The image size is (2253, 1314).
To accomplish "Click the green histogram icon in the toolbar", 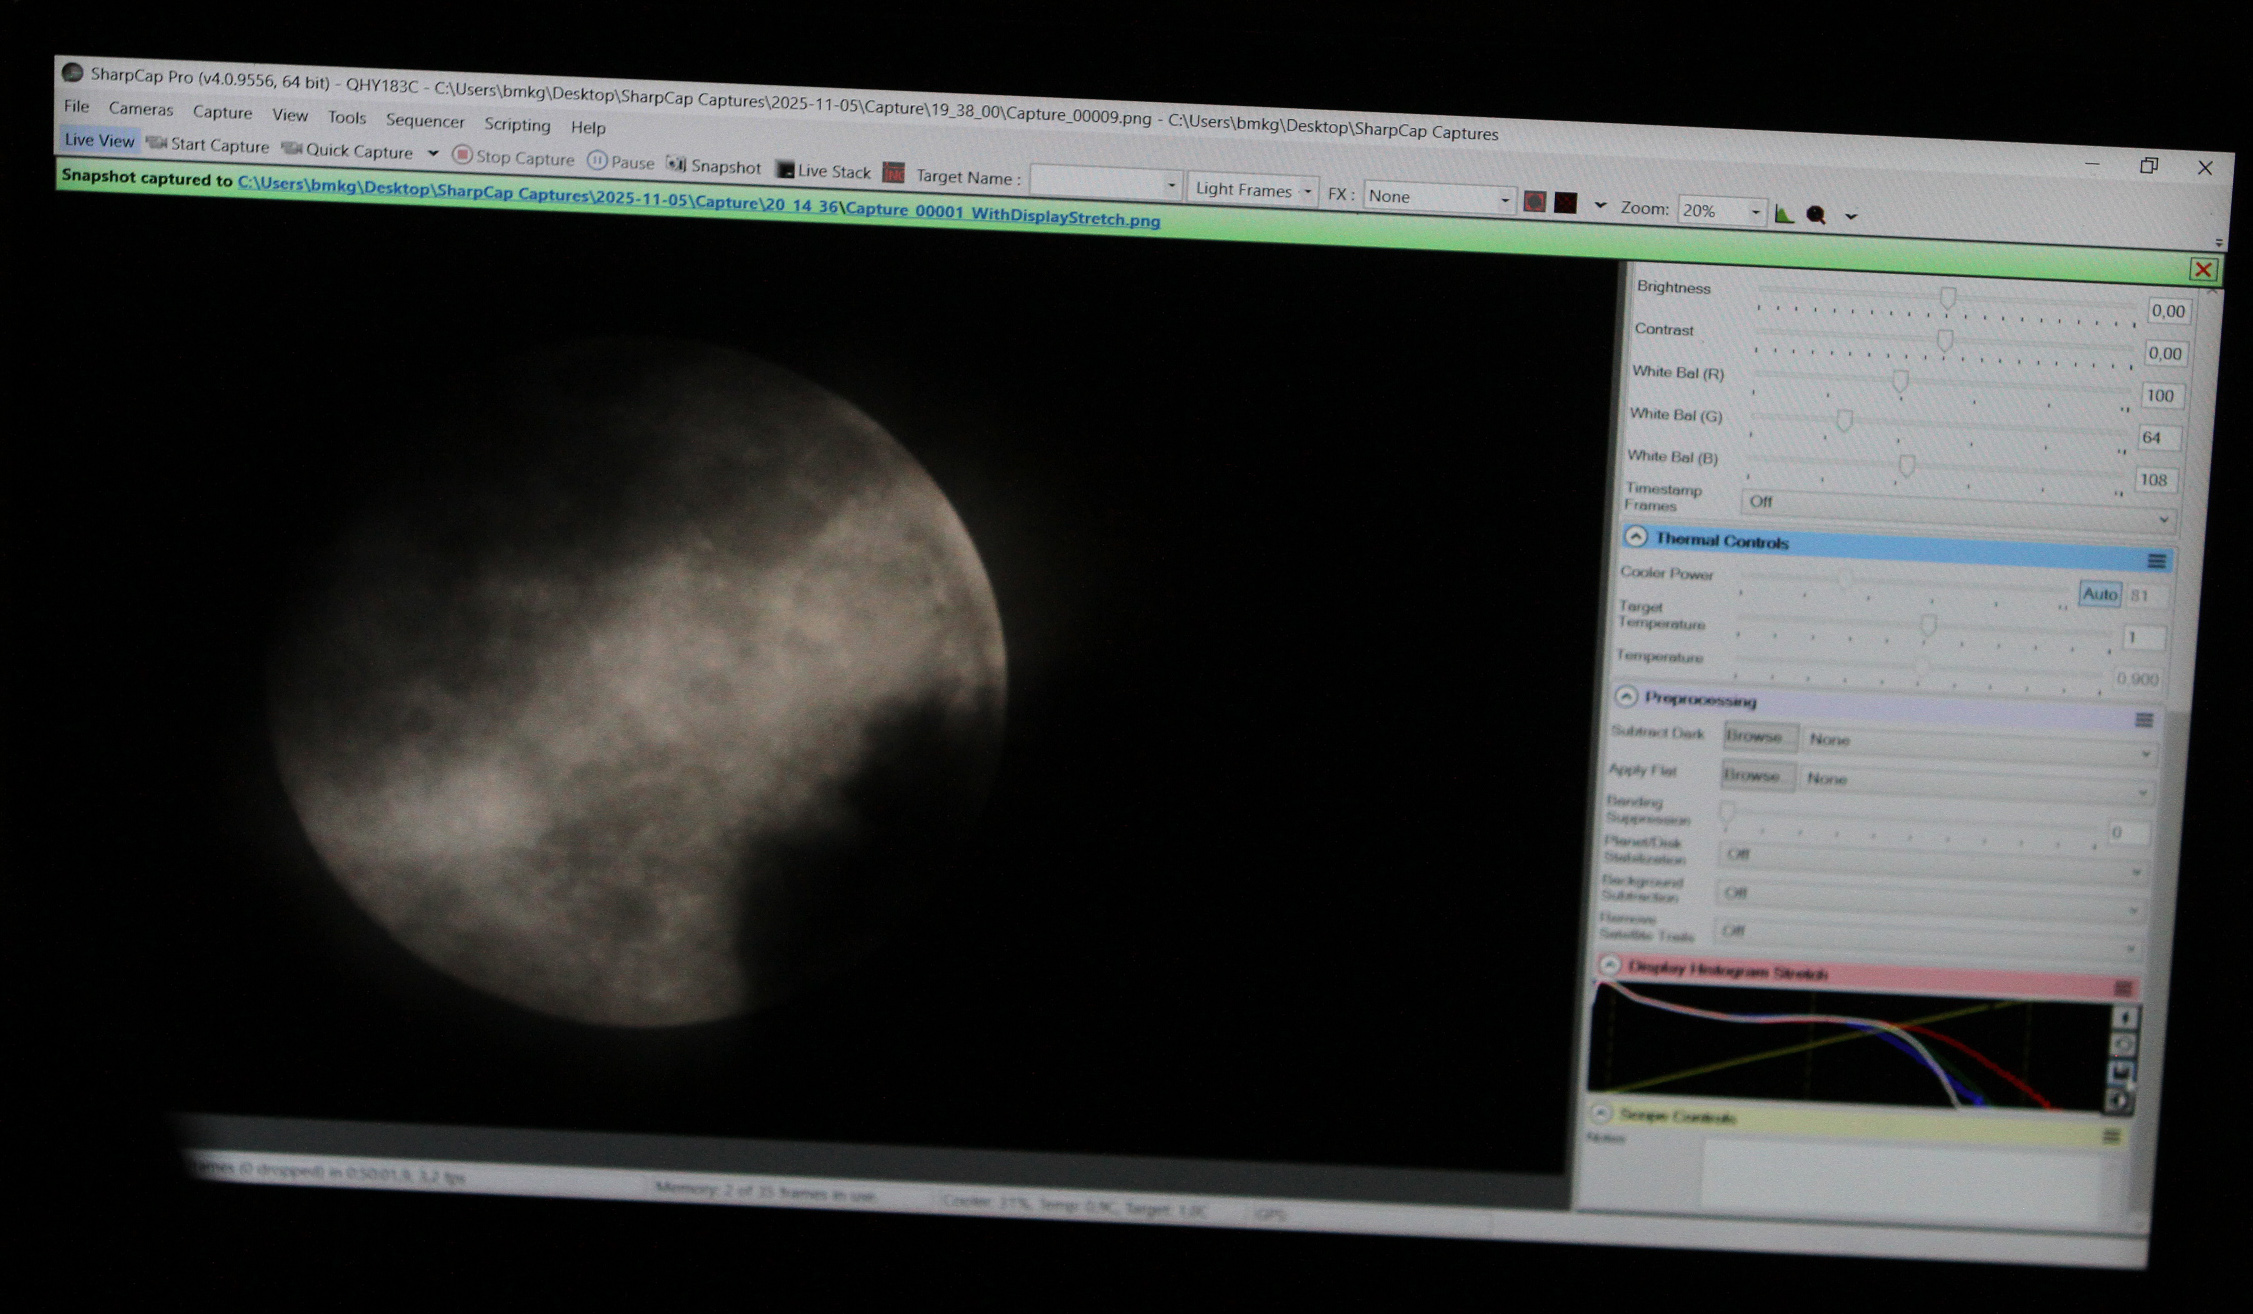I will [1784, 212].
